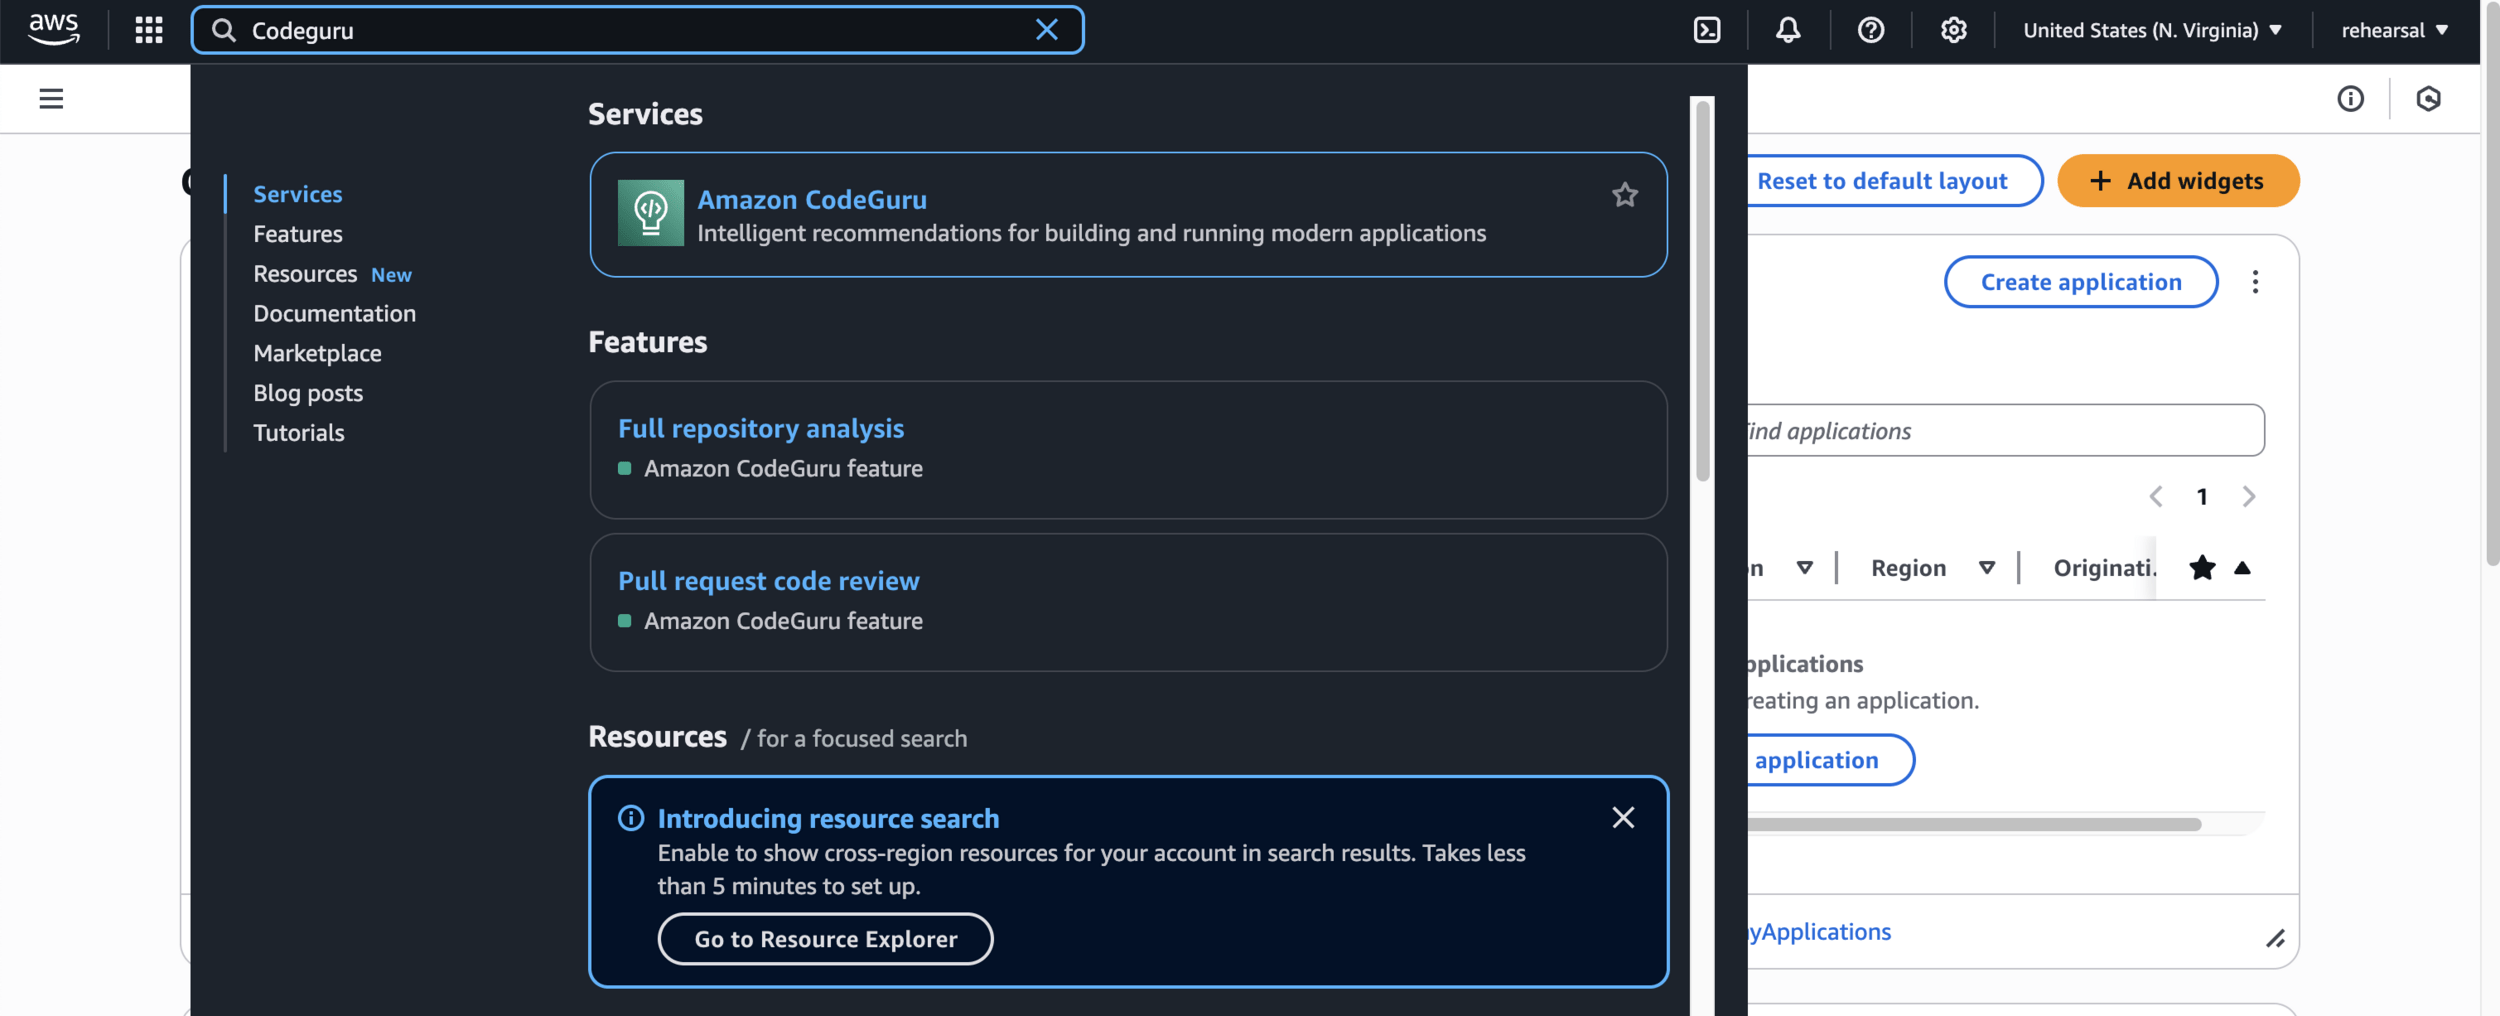Open the hexagon panel icon by the info icon
This screenshot has height=1016, width=2500.
point(2428,98)
